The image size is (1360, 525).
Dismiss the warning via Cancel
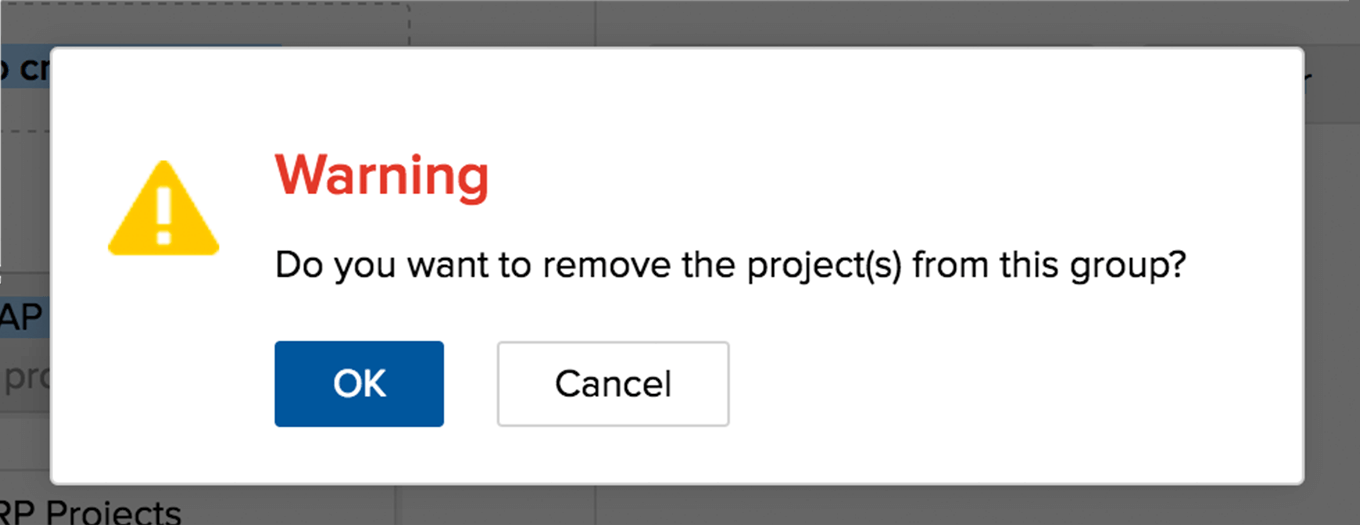(x=613, y=384)
